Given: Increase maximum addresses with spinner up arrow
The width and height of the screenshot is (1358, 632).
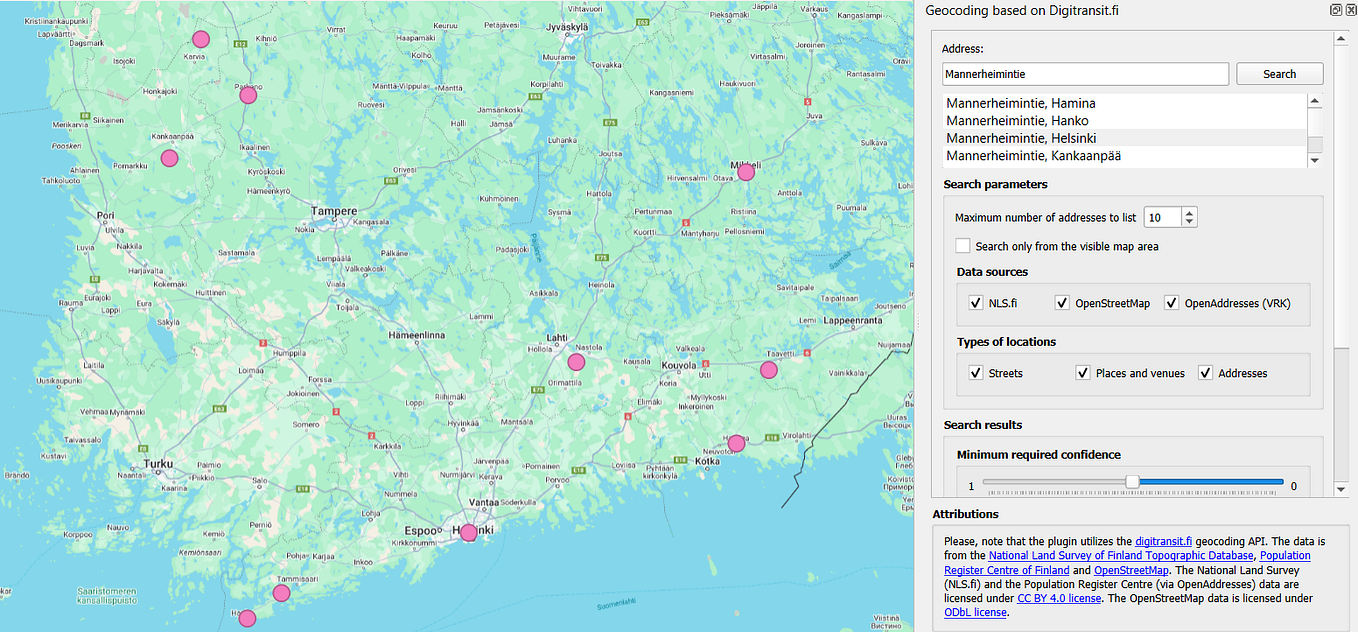Looking at the screenshot, I should tap(1188, 211).
